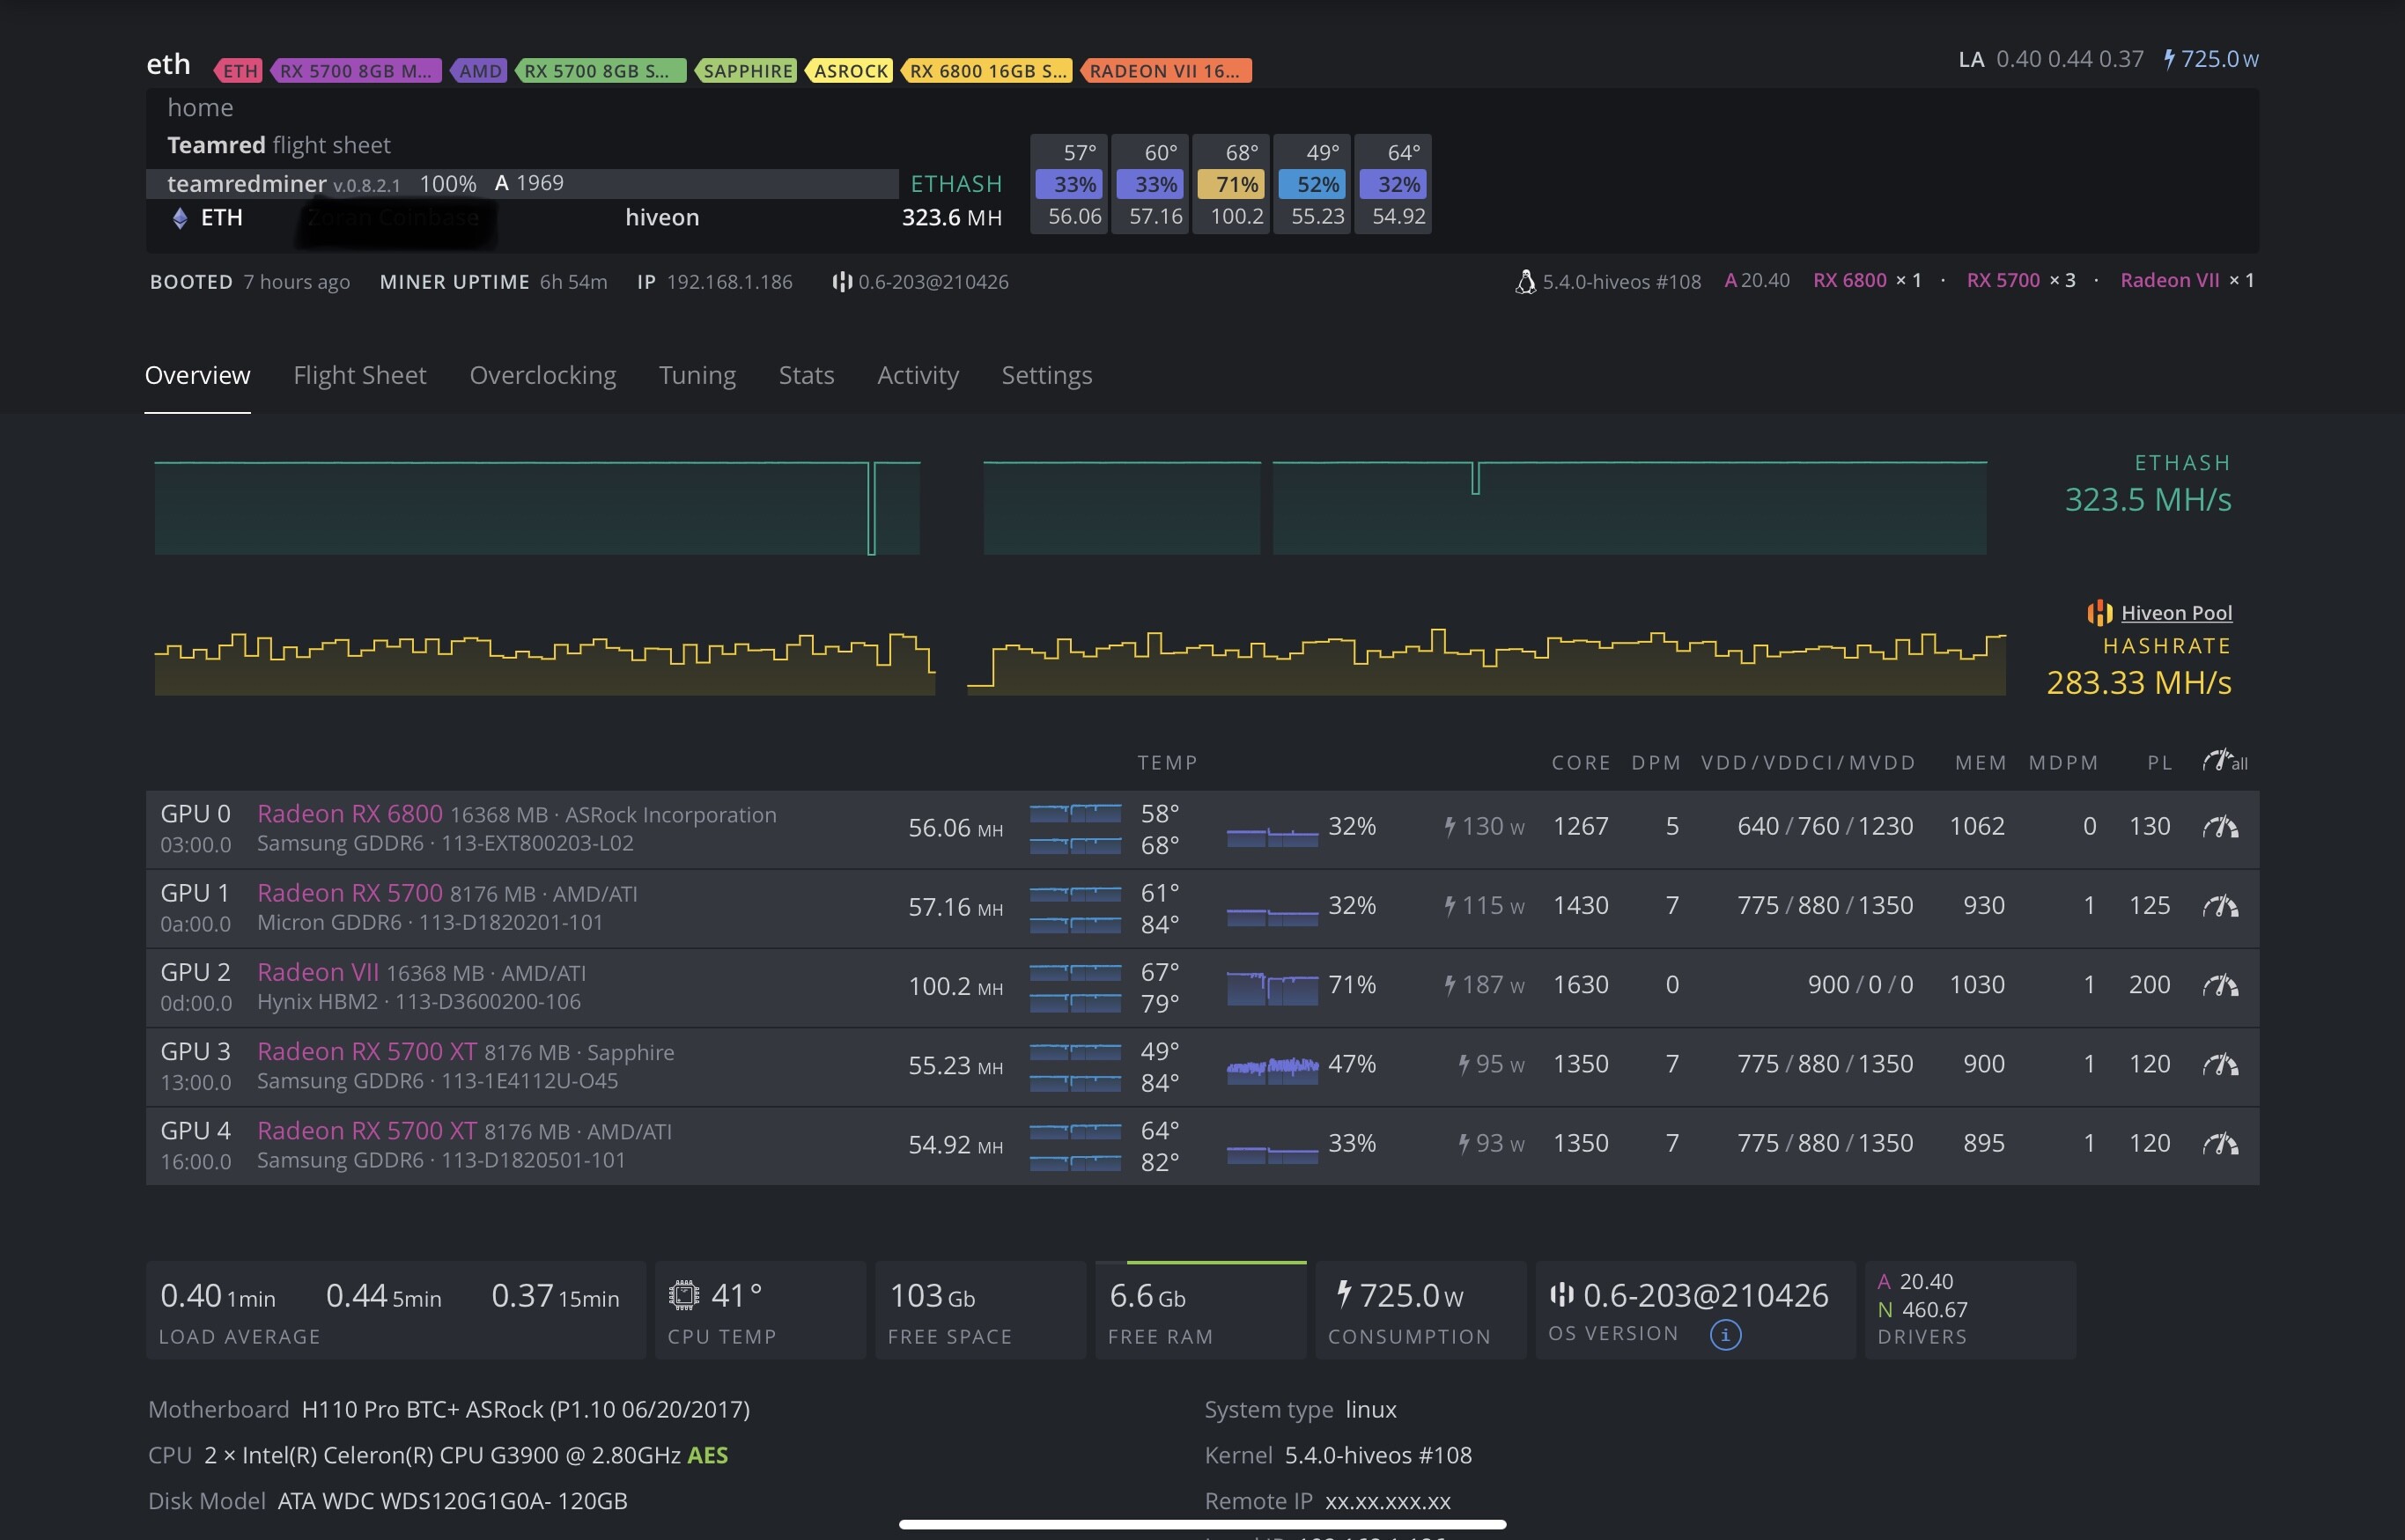This screenshot has width=2405, height=1540.
Task: Follow the Hiveon Pool link
Action: [2177, 613]
